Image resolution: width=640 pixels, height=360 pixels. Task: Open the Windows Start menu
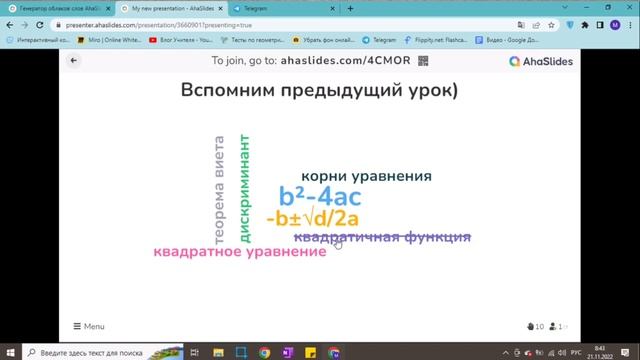[x=11, y=352]
